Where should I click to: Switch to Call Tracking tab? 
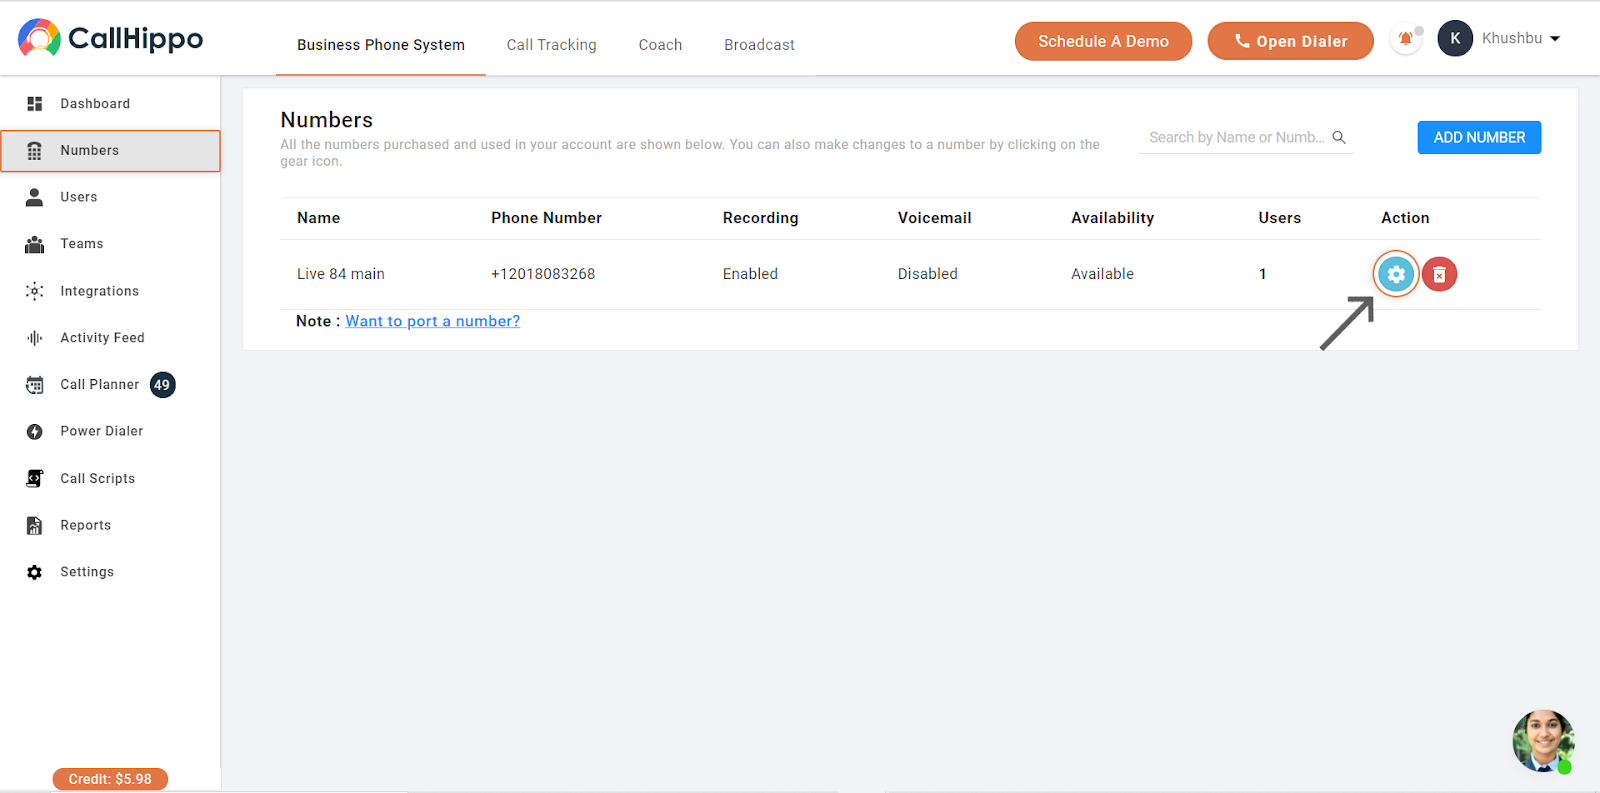[x=551, y=45]
